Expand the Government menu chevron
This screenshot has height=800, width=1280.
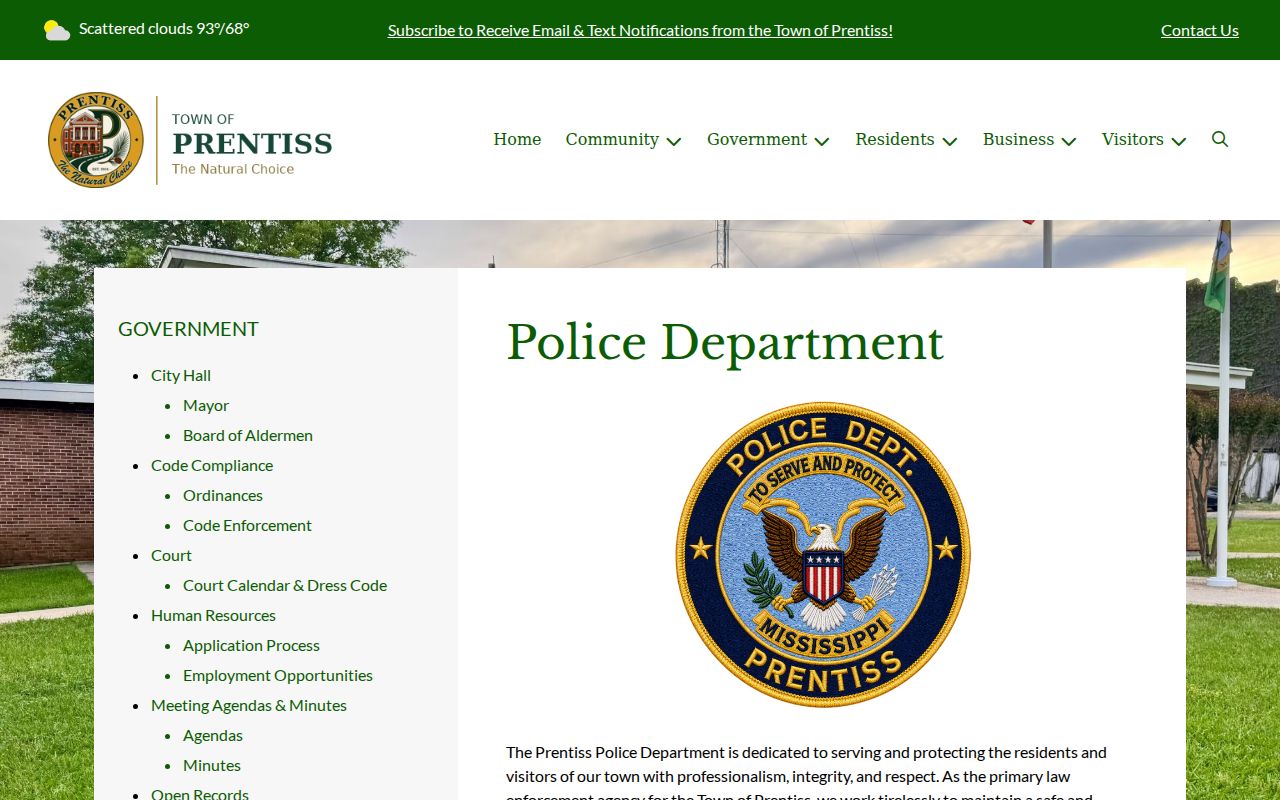pyautogui.click(x=822, y=141)
